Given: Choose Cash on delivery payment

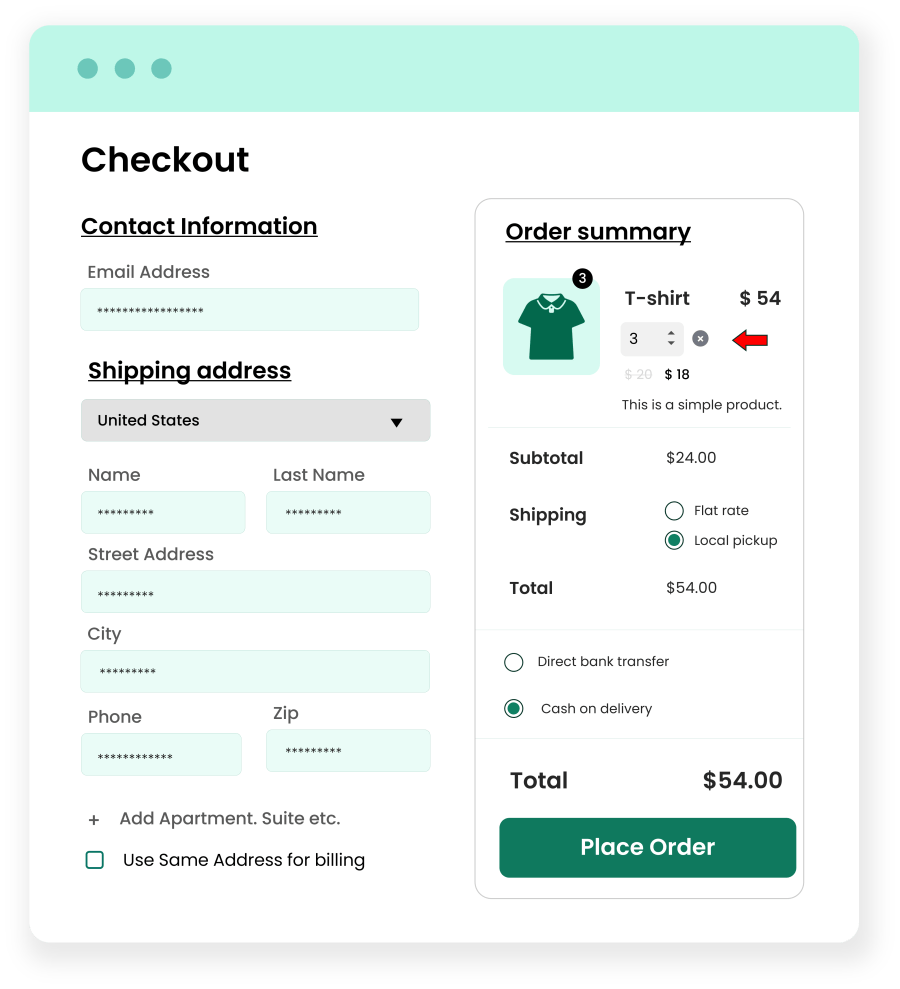Looking at the screenshot, I should click(x=514, y=709).
